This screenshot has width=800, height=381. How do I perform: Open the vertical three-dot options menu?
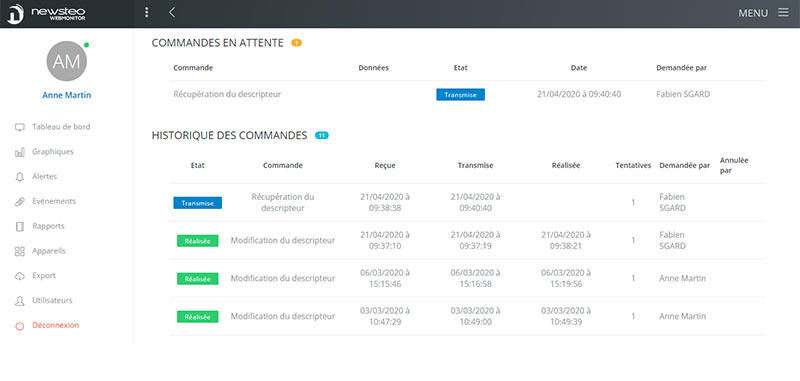146,13
